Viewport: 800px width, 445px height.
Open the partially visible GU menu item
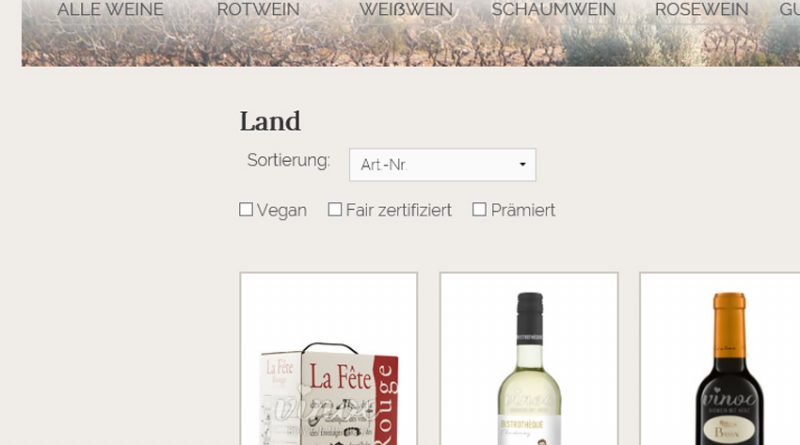tap(789, 9)
